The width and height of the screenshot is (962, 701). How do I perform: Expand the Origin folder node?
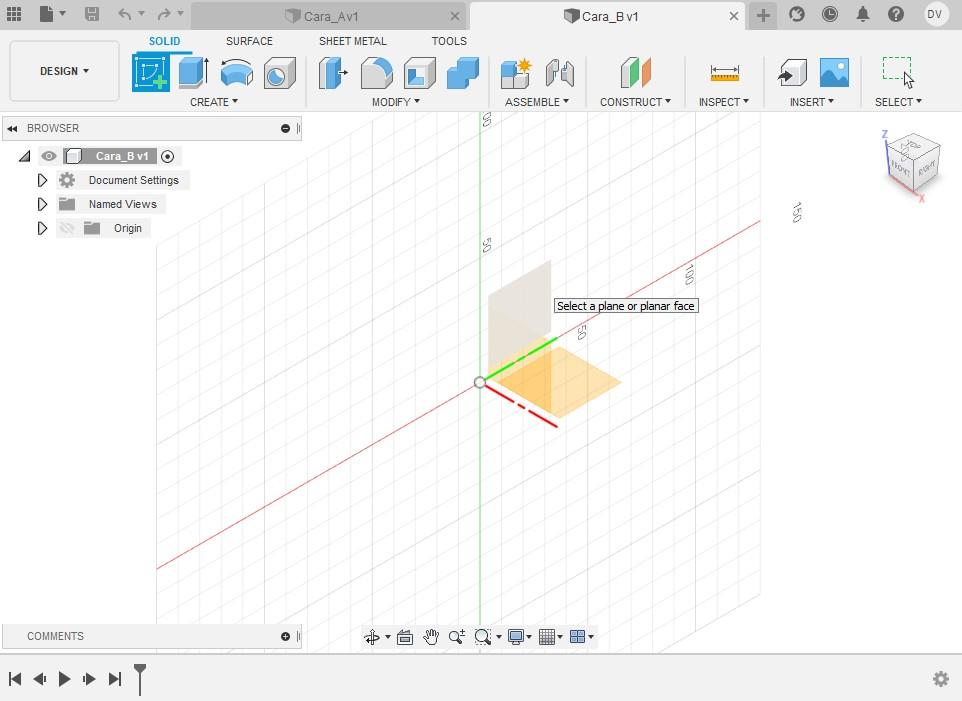[42, 228]
